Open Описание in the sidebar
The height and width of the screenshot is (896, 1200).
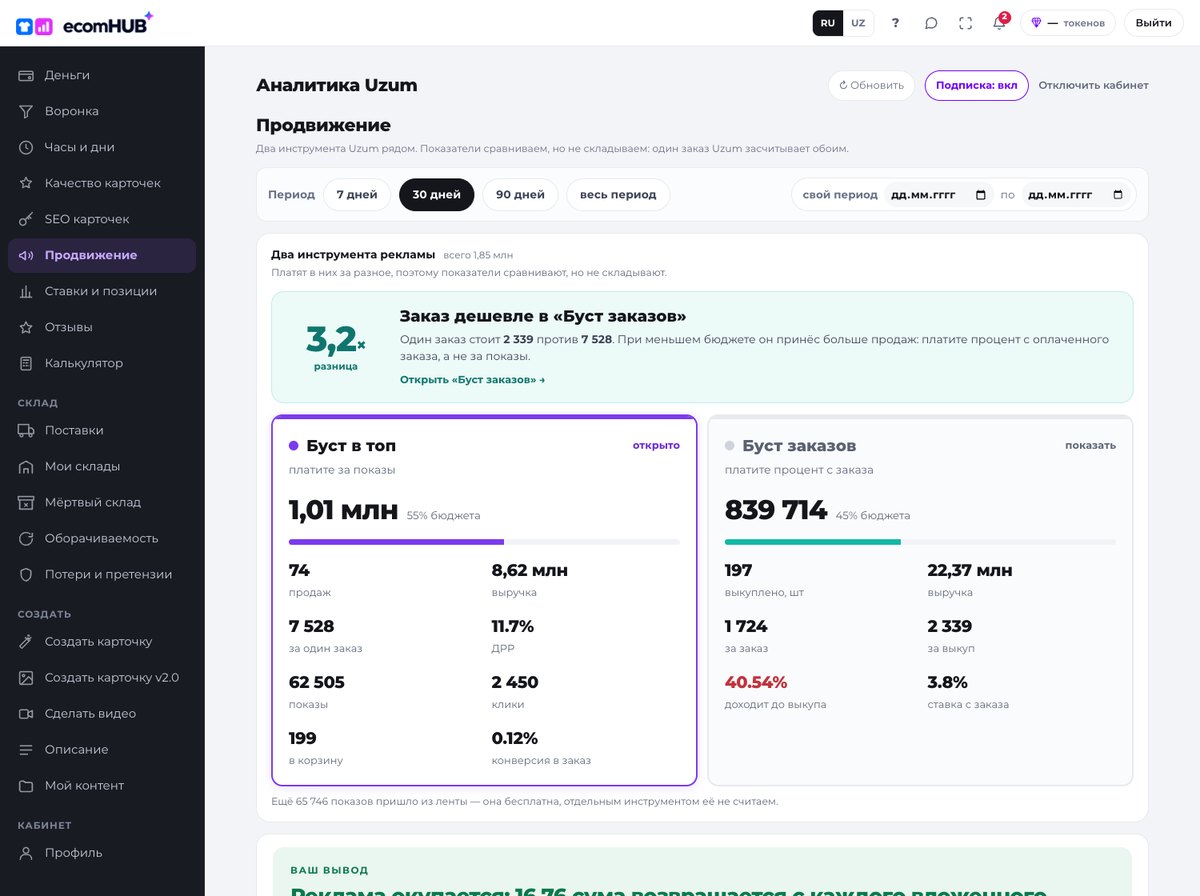[x=102, y=749]
